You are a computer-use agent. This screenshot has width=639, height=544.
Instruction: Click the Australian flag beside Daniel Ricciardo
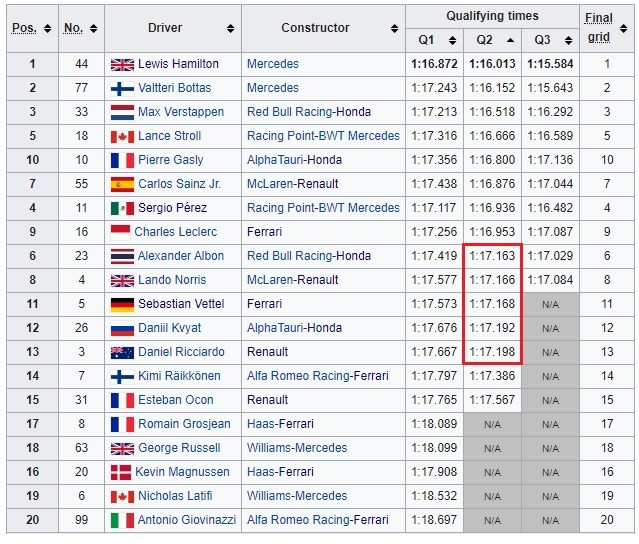[x=122, y=352]
